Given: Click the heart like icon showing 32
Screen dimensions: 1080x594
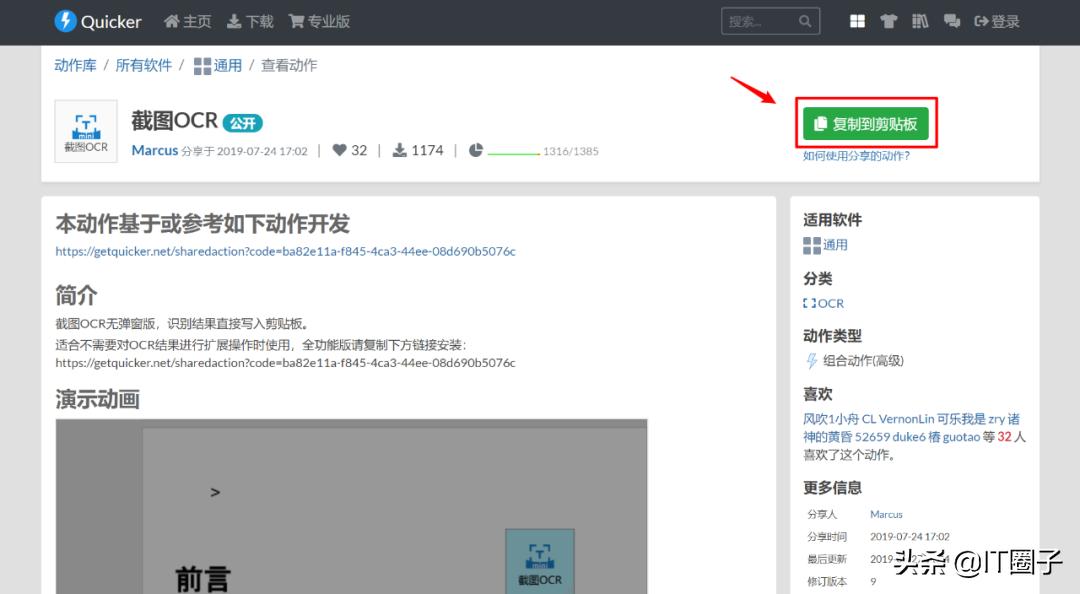Looking at the screenshot, I should 339,150.
